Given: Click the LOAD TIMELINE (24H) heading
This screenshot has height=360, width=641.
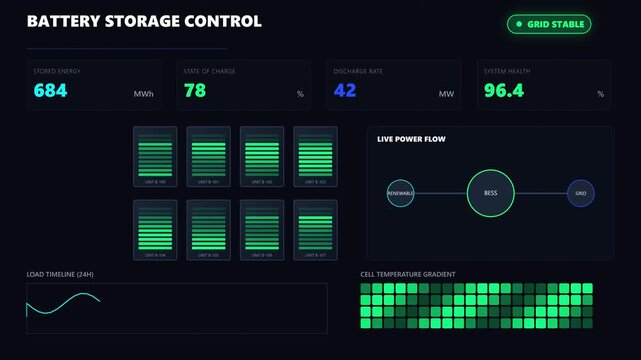Looking at the screenshot, I should pyautogui.click(x=60, y=274).
